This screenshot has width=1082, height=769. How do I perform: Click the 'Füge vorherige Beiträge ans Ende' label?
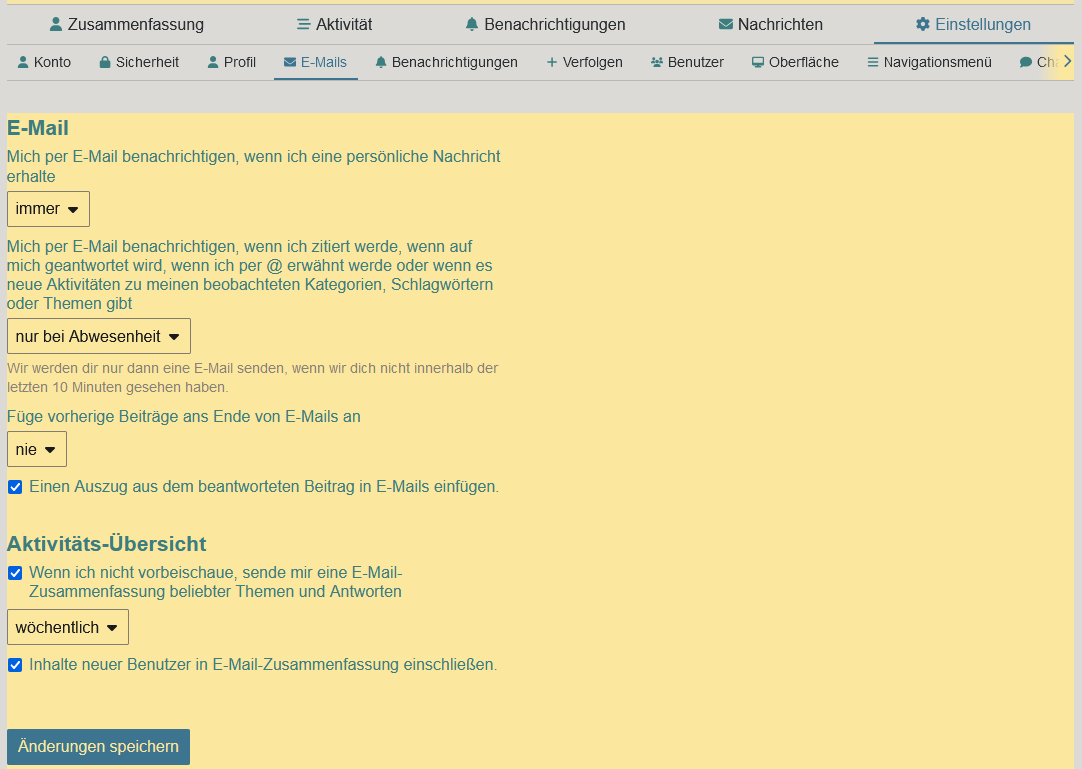click(x=184, y=416)
